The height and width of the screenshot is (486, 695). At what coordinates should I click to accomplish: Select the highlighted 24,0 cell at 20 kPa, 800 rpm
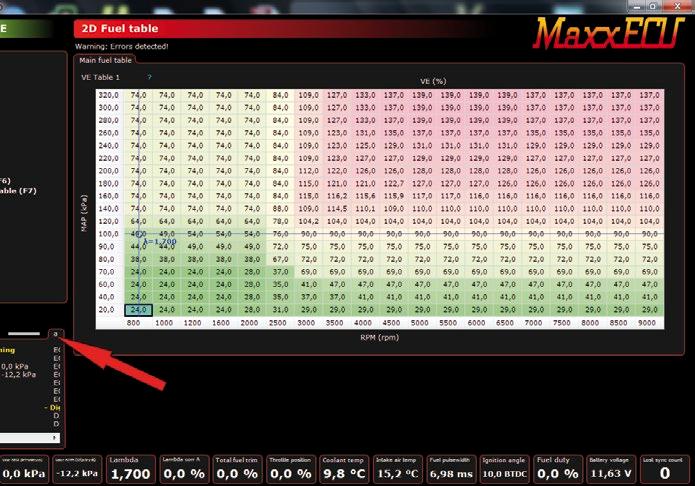point(138,310)
